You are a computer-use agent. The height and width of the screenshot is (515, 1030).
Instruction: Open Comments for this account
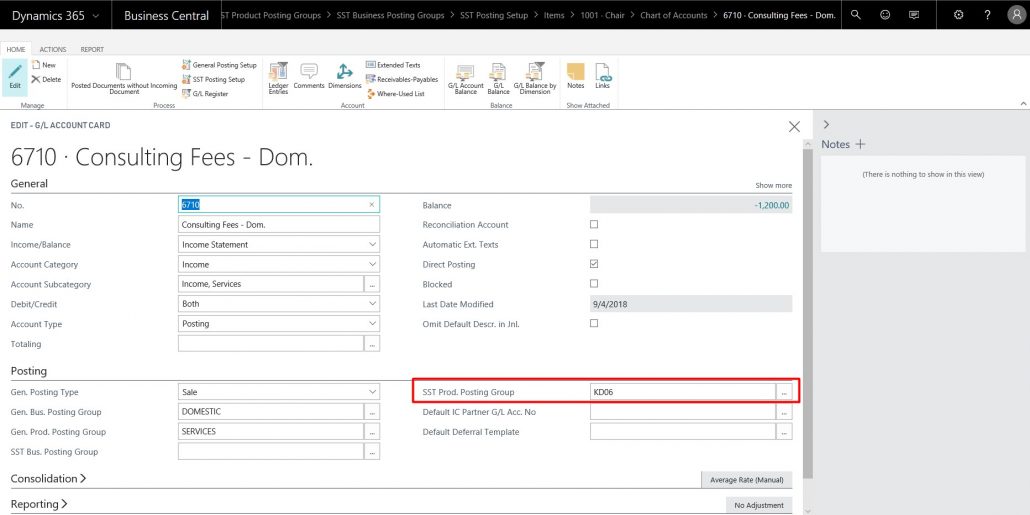[x=309, y=78]
